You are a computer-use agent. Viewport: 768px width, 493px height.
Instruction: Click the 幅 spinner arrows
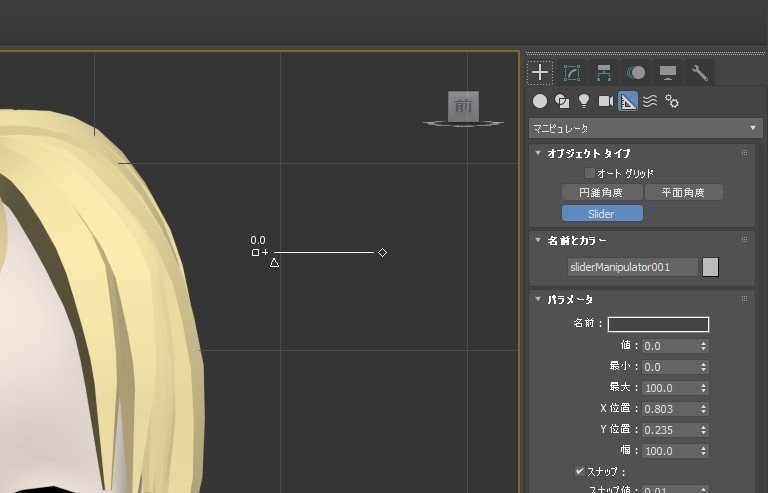point(704,451)
